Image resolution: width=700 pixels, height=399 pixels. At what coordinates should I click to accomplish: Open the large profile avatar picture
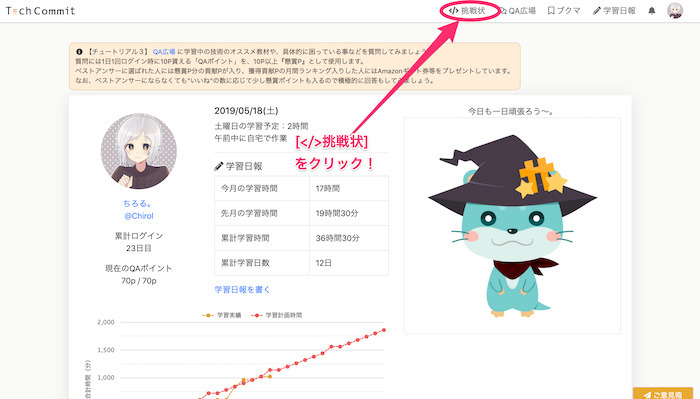point(139,151)
